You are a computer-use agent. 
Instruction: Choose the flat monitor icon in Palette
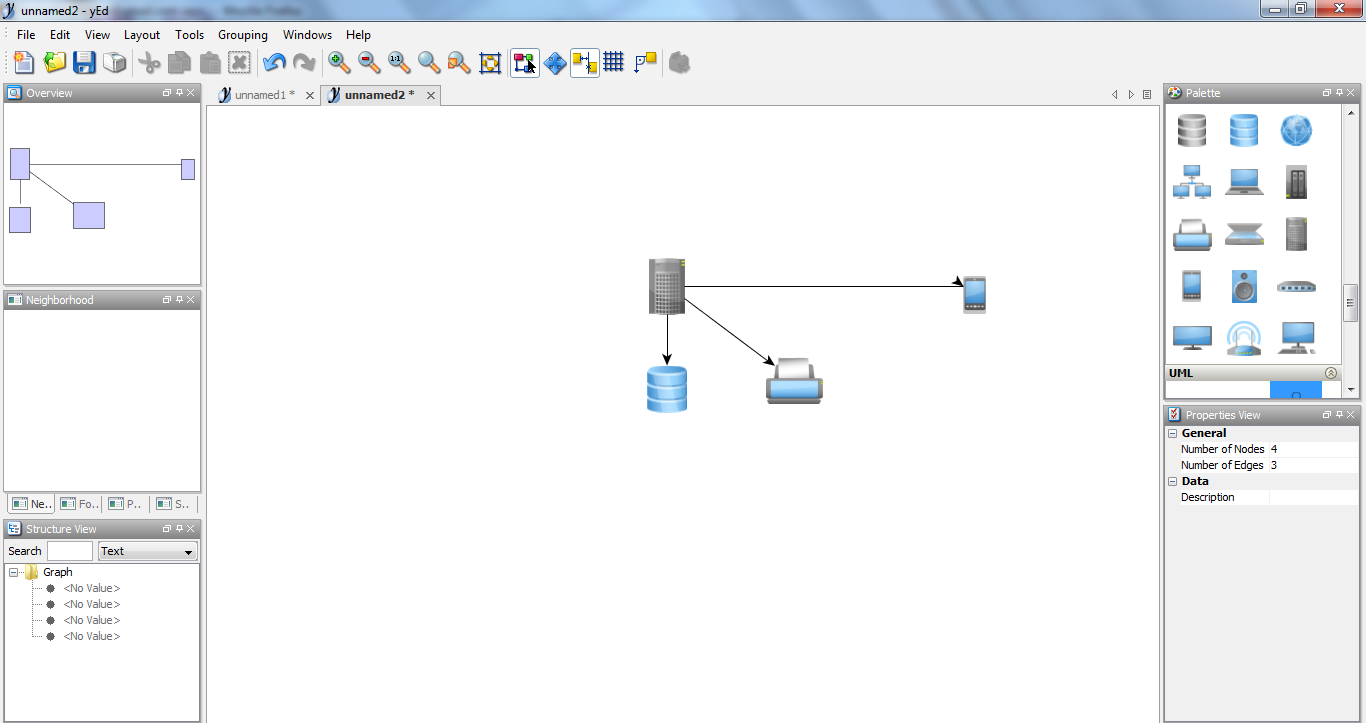click(x=1192, y=338)
